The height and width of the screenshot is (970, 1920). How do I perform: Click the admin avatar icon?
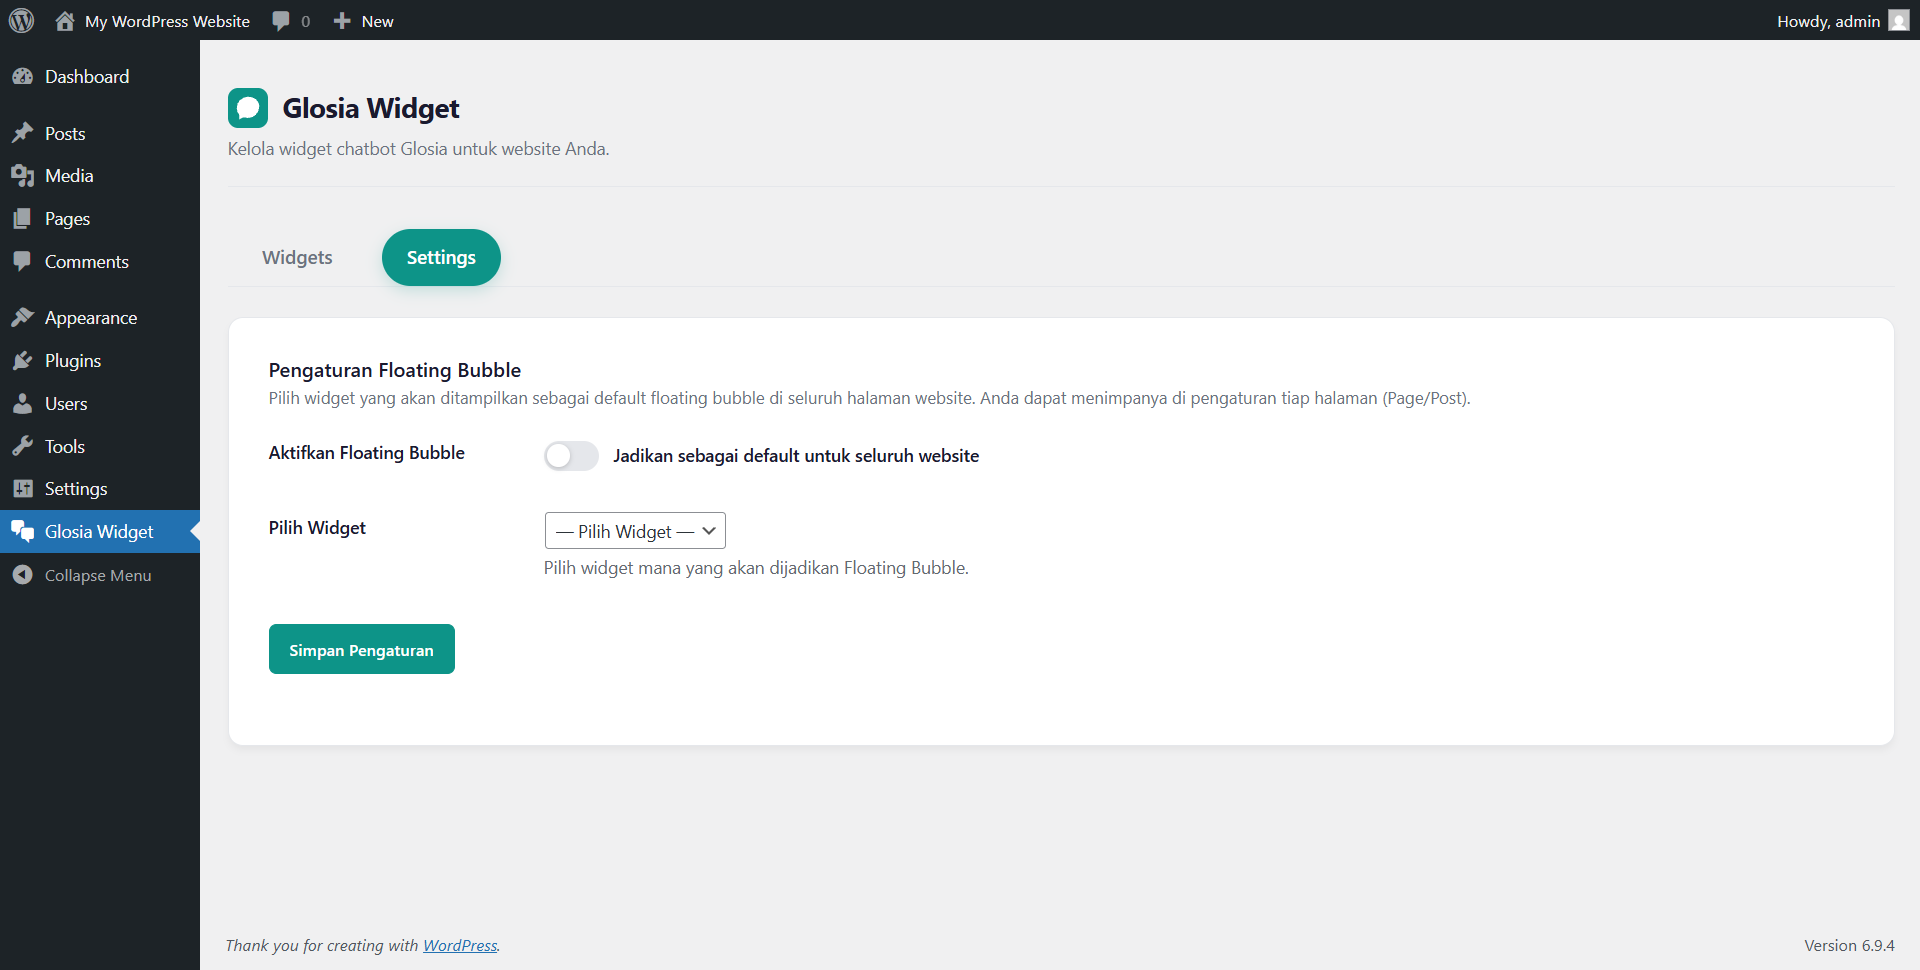pos(1899,21)
